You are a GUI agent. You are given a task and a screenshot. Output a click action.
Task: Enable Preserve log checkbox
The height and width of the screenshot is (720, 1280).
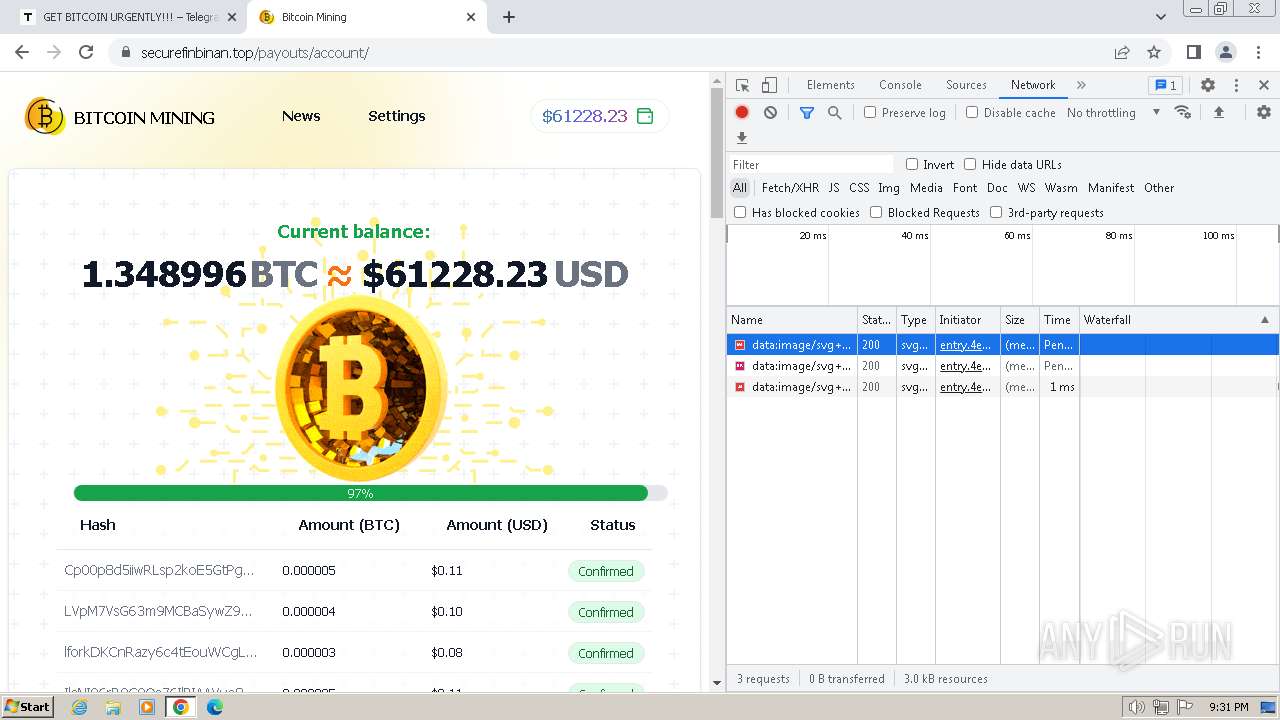pos(870,112)
